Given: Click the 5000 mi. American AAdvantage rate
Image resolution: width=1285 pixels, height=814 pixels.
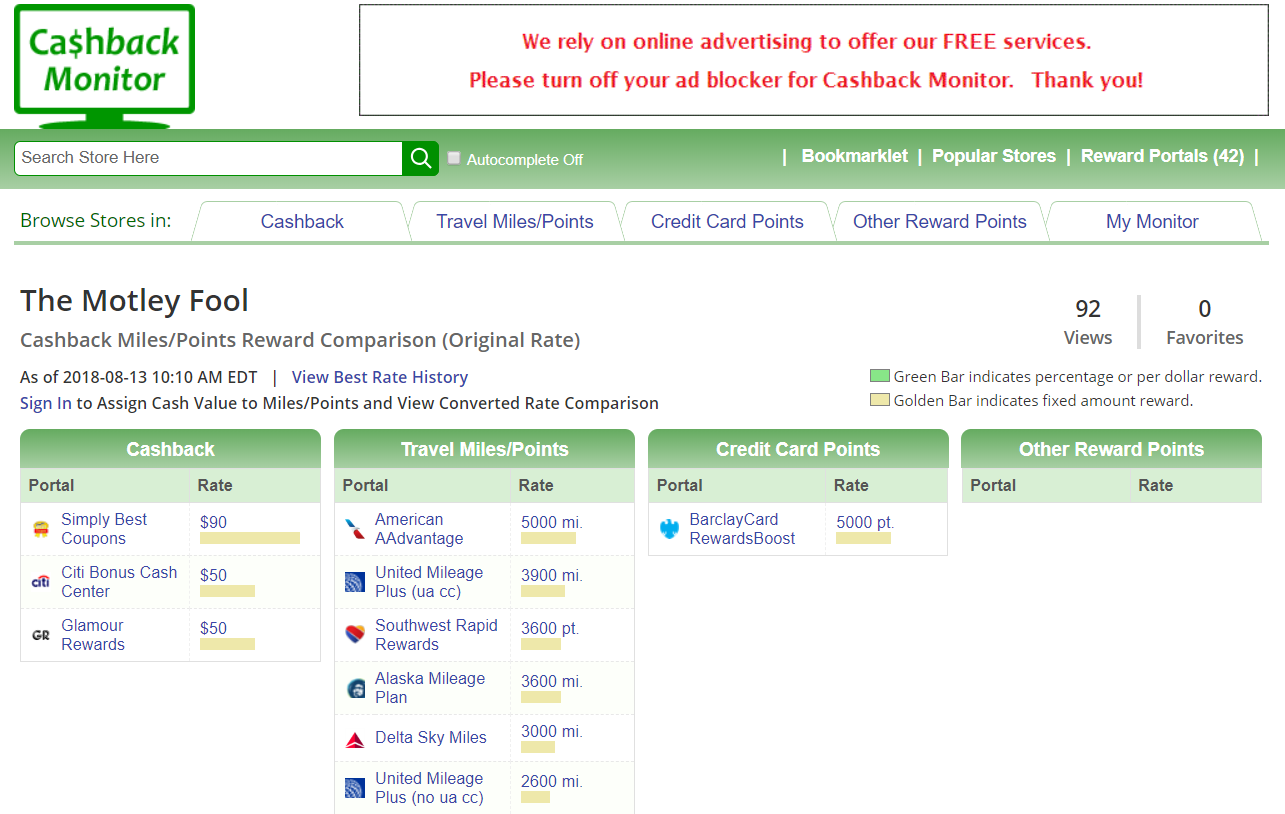Looking at the screenshot, I should [x=552, y=522].
